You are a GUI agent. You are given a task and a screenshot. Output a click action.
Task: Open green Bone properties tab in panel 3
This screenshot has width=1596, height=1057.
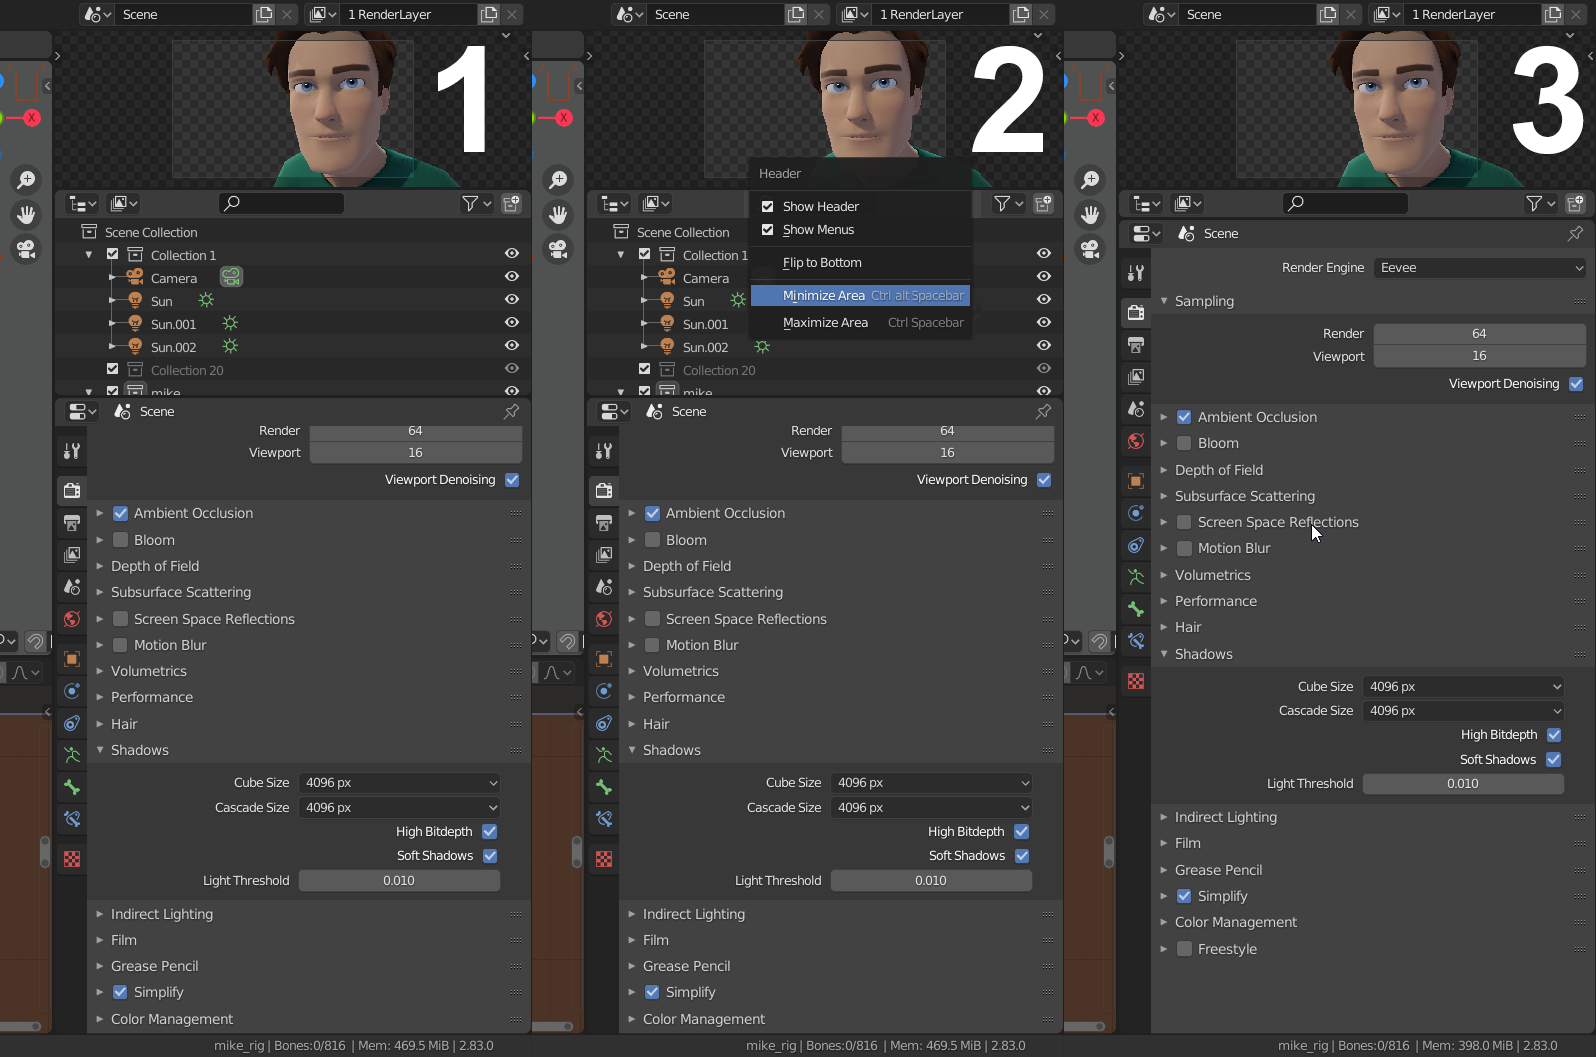[x=1136, y=609]
